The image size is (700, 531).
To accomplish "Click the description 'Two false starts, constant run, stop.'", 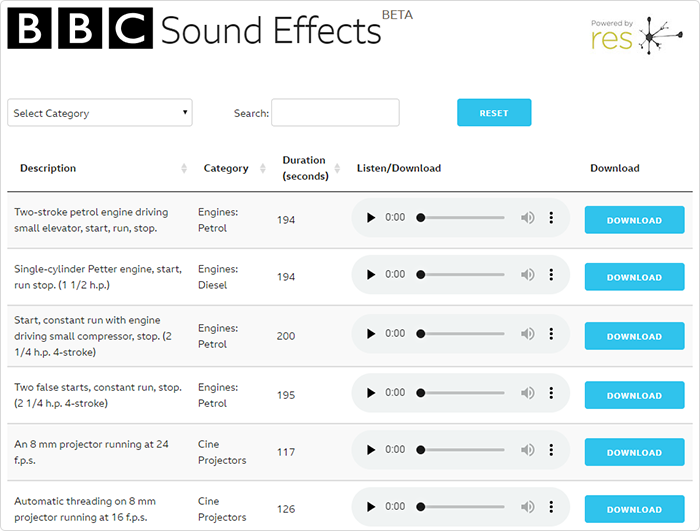I will point(98,387).
